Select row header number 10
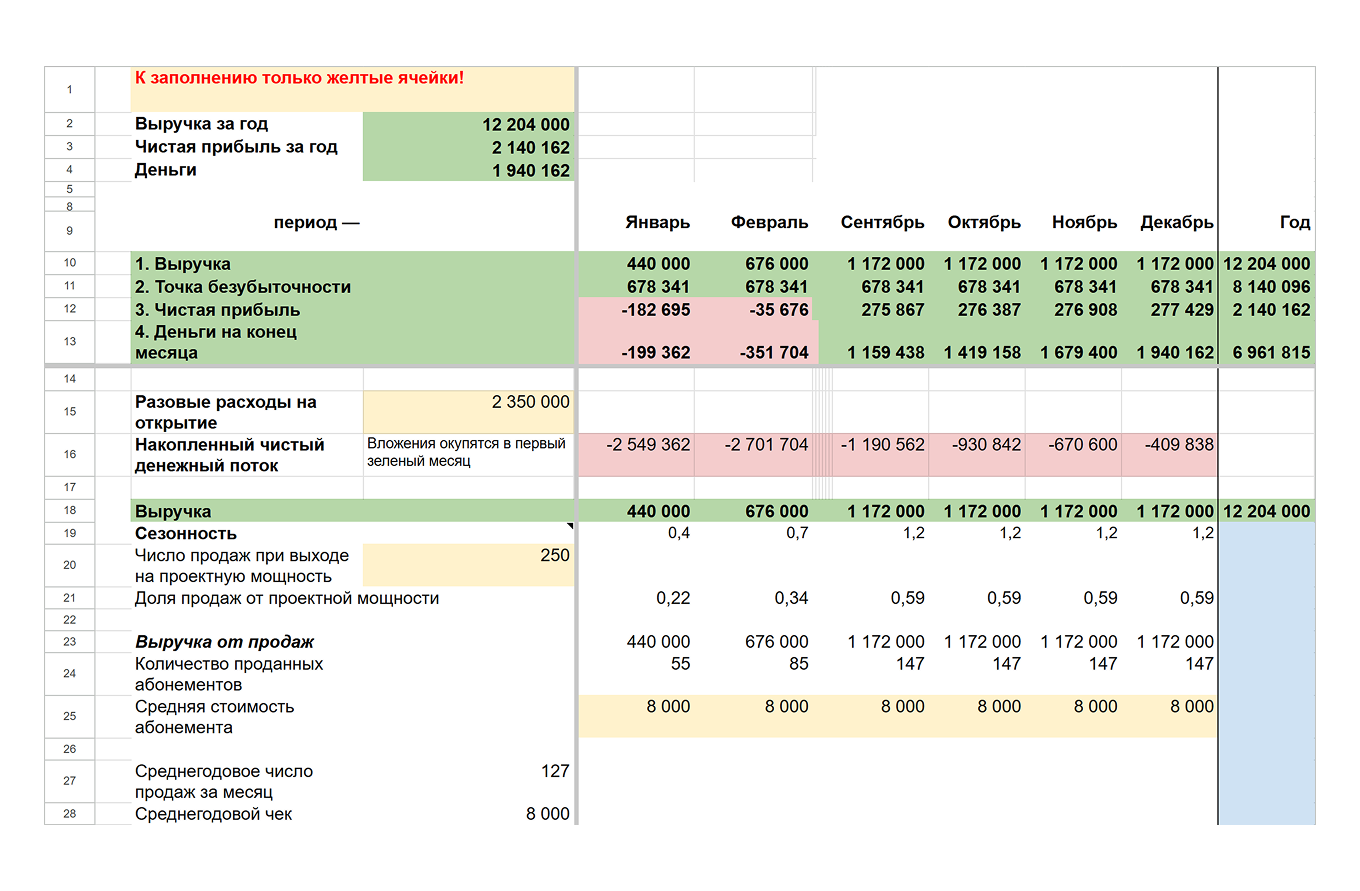 pyautogui.click(x=69, y=264)
